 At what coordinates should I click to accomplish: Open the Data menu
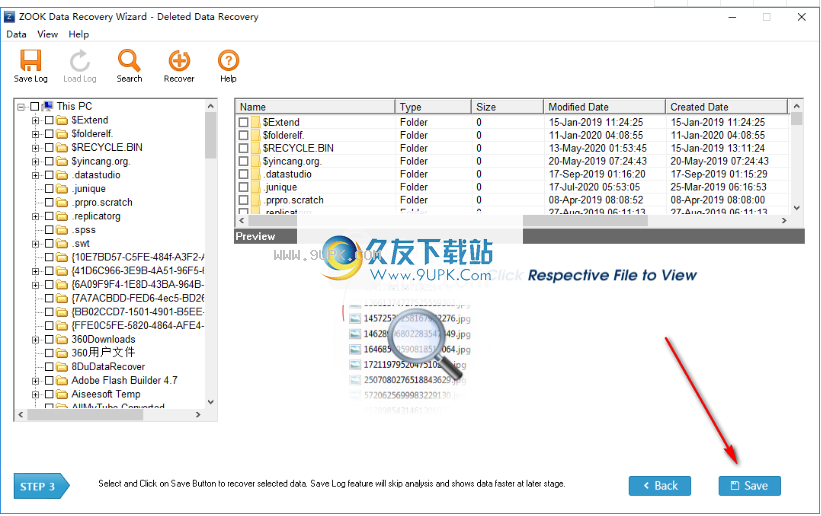(x=16, y=35)
